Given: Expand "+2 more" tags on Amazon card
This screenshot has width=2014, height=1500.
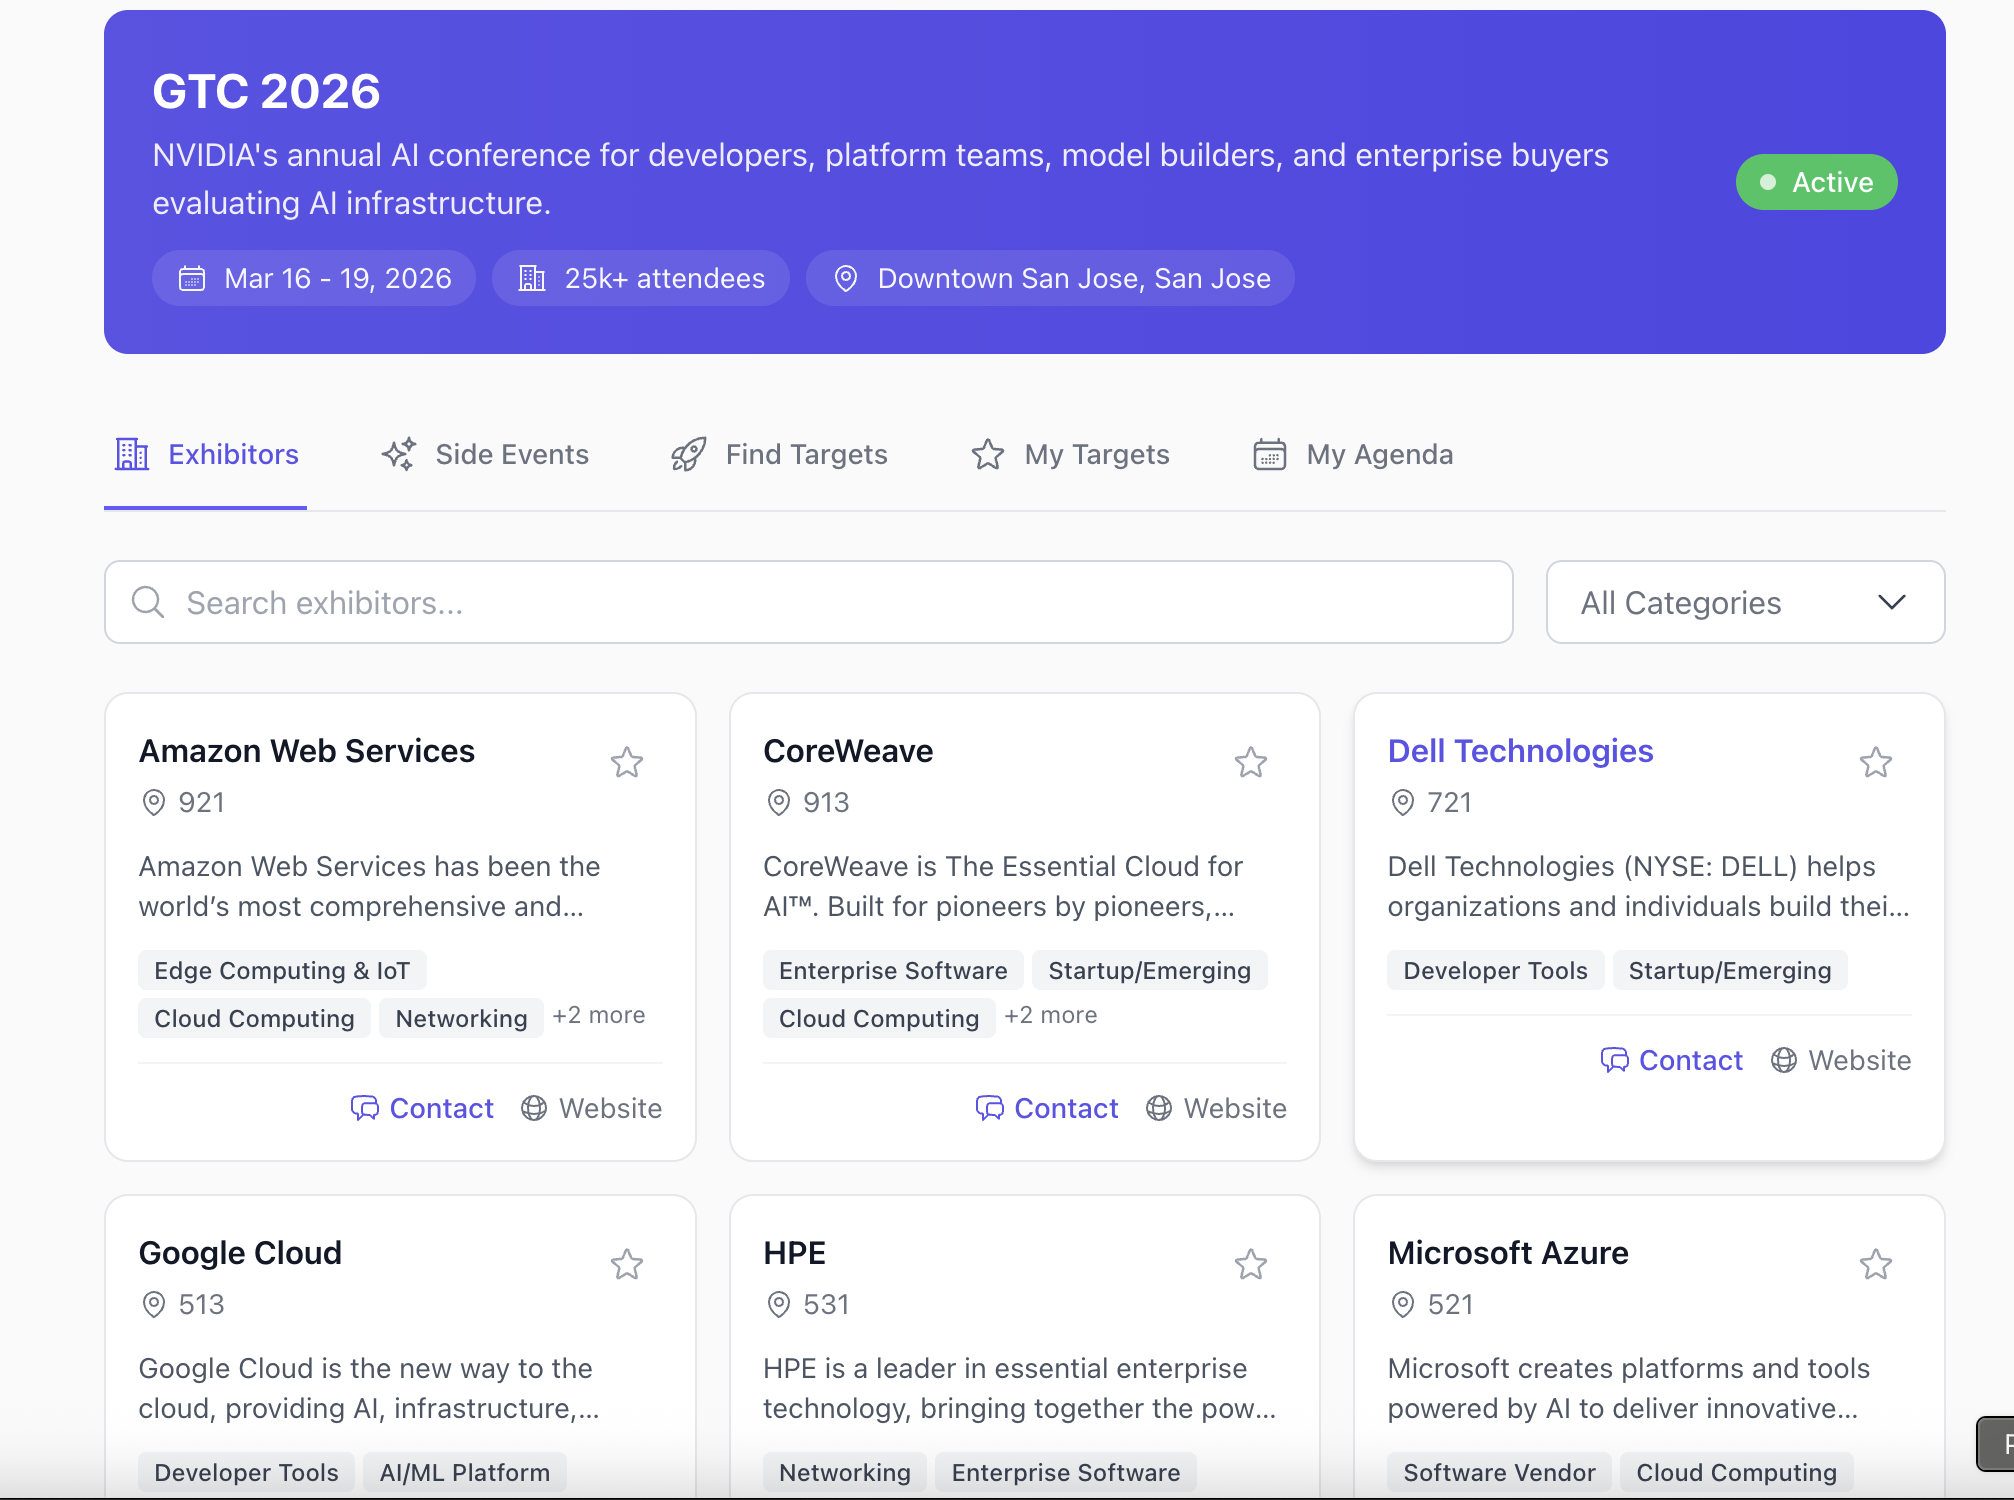Looking at the screenshot, I should [598, 1015].
